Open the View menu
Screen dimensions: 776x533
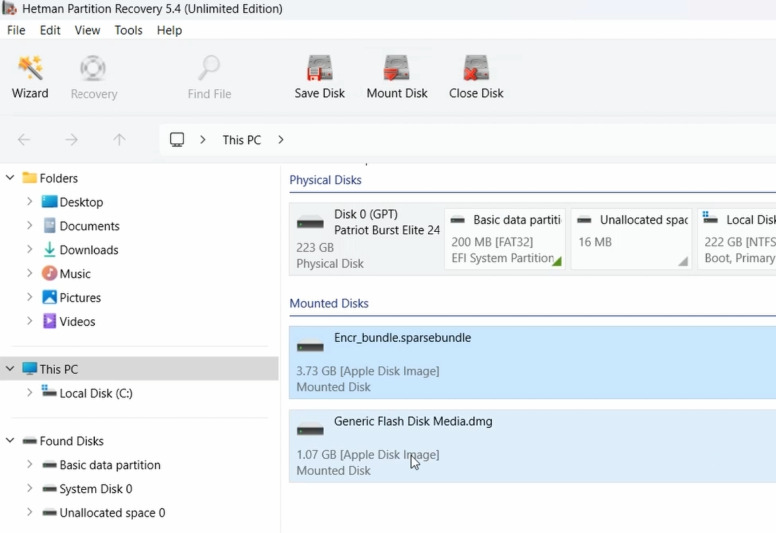pyautogui.click(x=88, y=30)
